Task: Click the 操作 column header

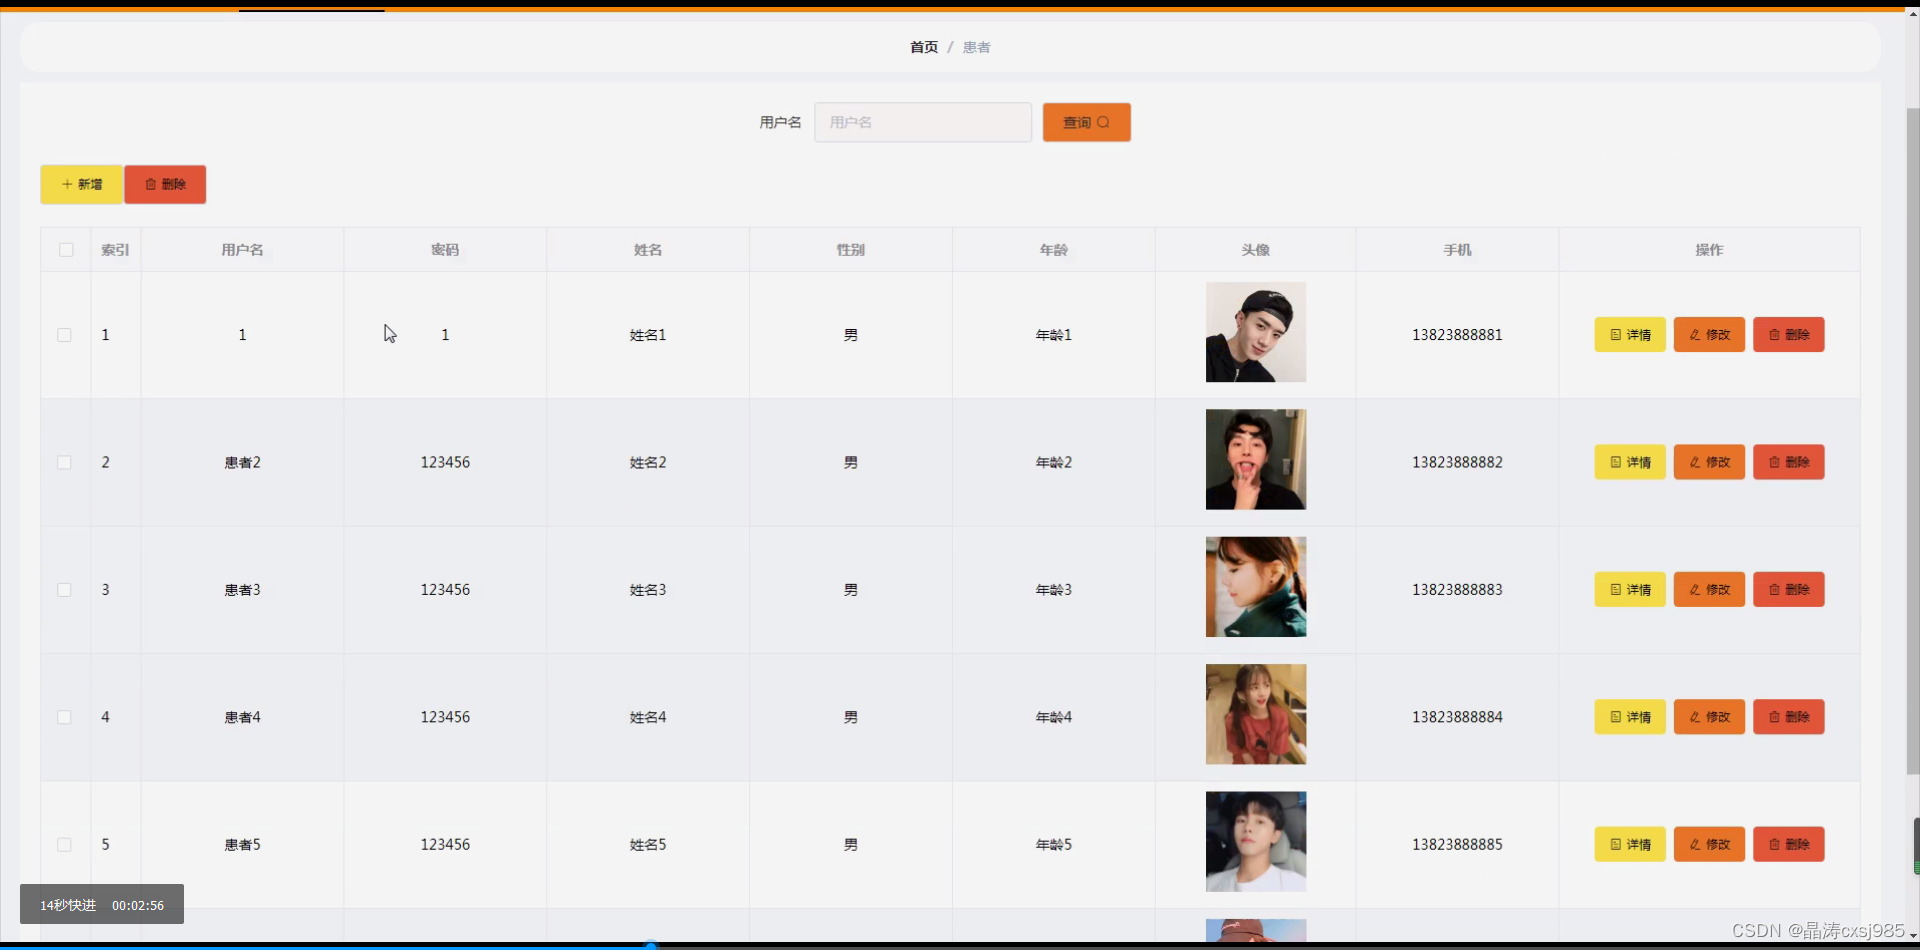Action: coord(1709,250)
